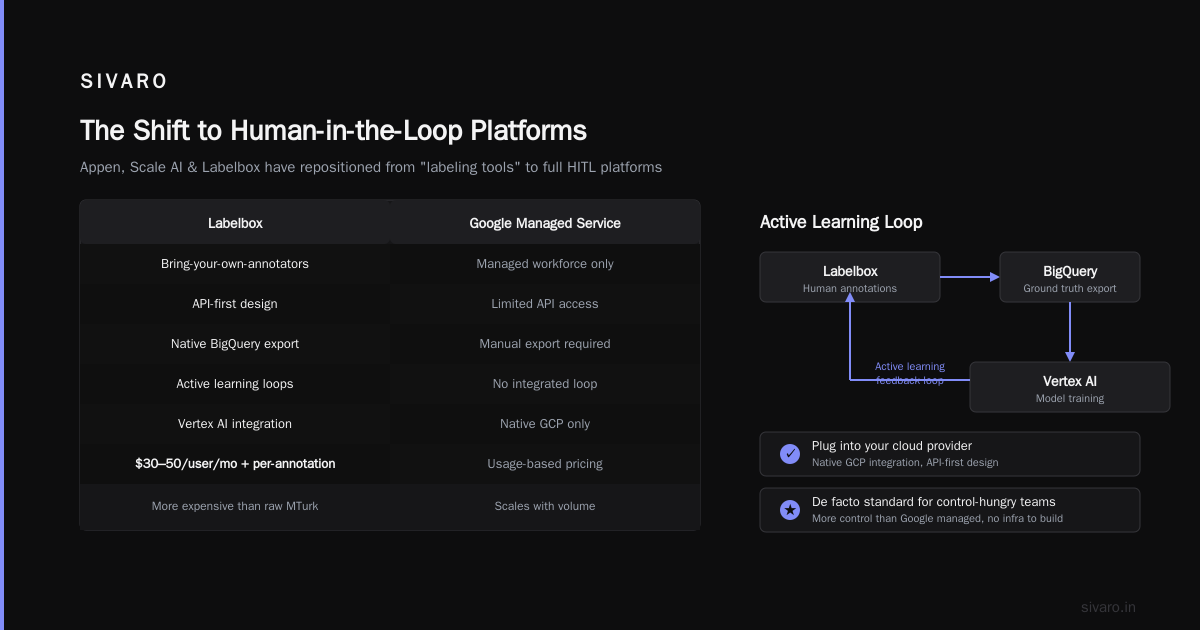Select the Google Managed Service column header

[x=545, y=223]
